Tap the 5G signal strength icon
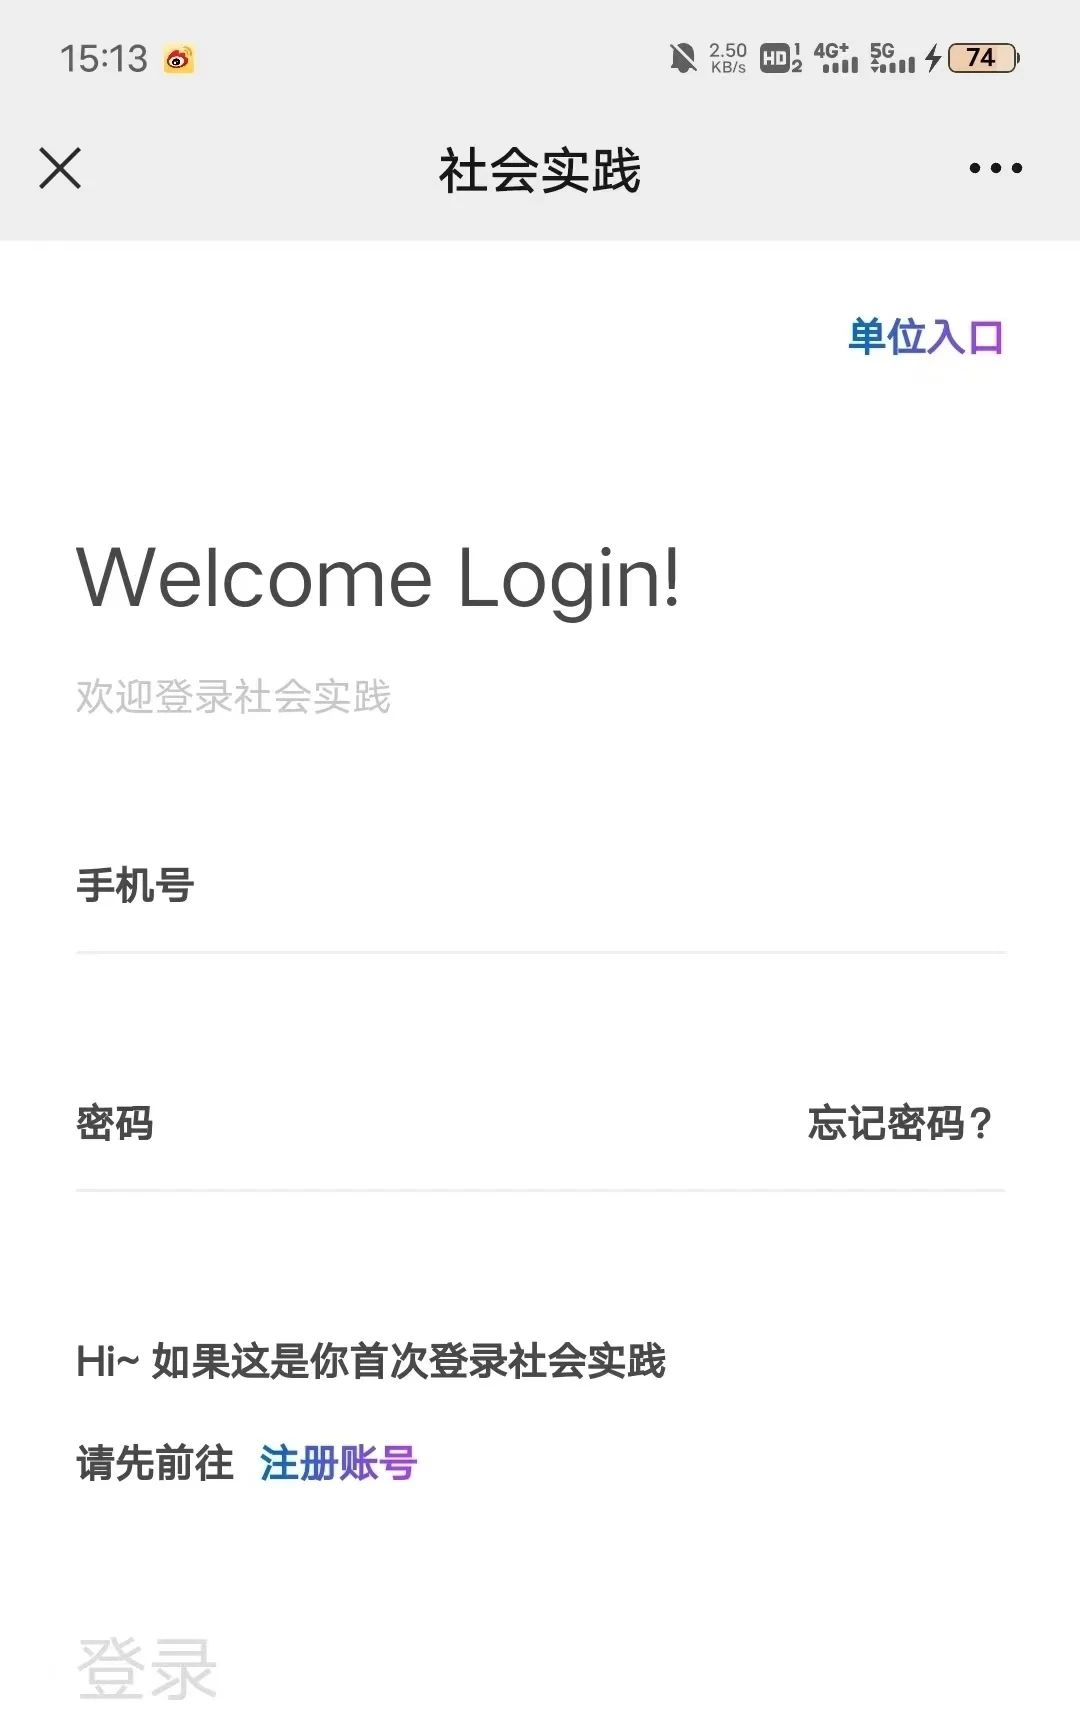Screen dimensions: 1080x1726 [892, 58]
